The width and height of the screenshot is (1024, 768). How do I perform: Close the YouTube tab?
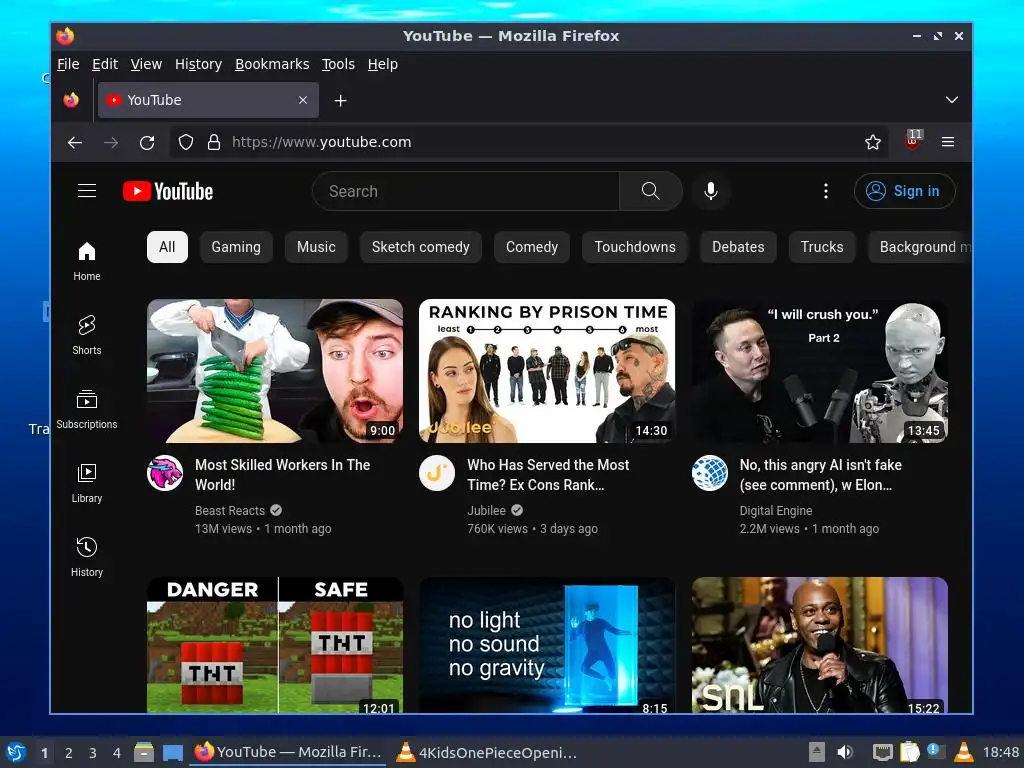[x=303, y=100]
